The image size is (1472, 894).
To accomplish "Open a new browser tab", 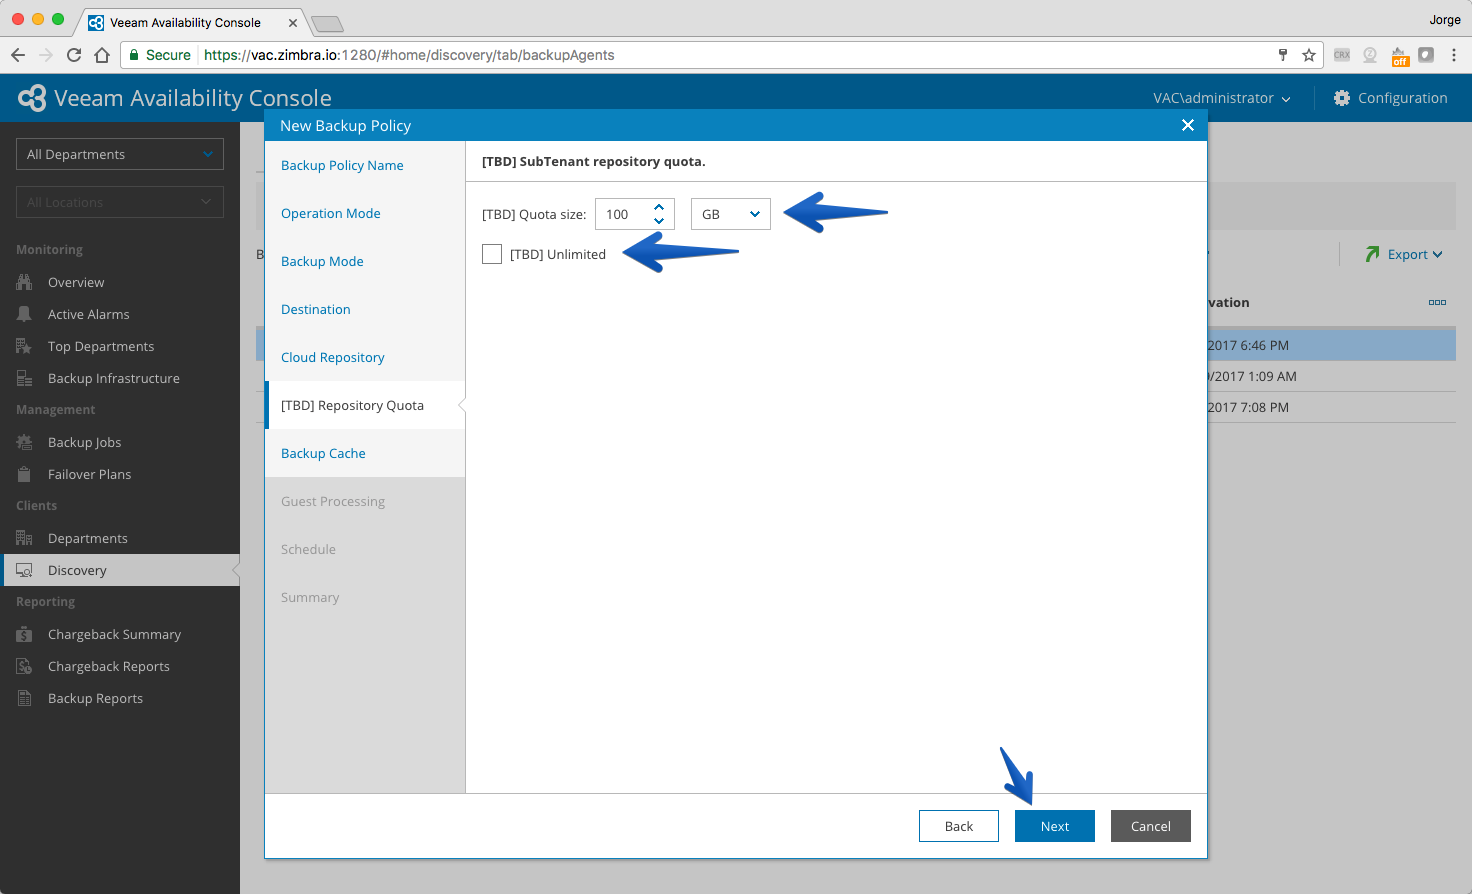I will pyautogui.click(x=327, y=23).
